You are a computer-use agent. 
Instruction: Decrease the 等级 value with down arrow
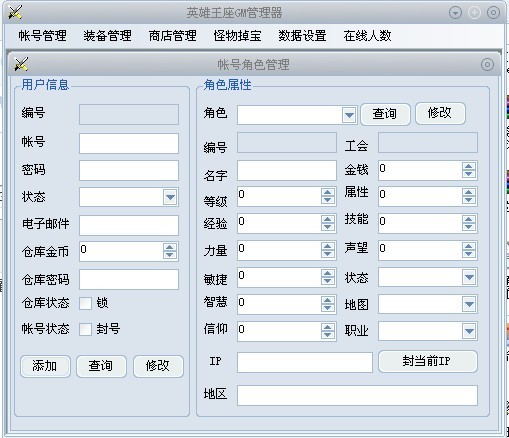328,200
